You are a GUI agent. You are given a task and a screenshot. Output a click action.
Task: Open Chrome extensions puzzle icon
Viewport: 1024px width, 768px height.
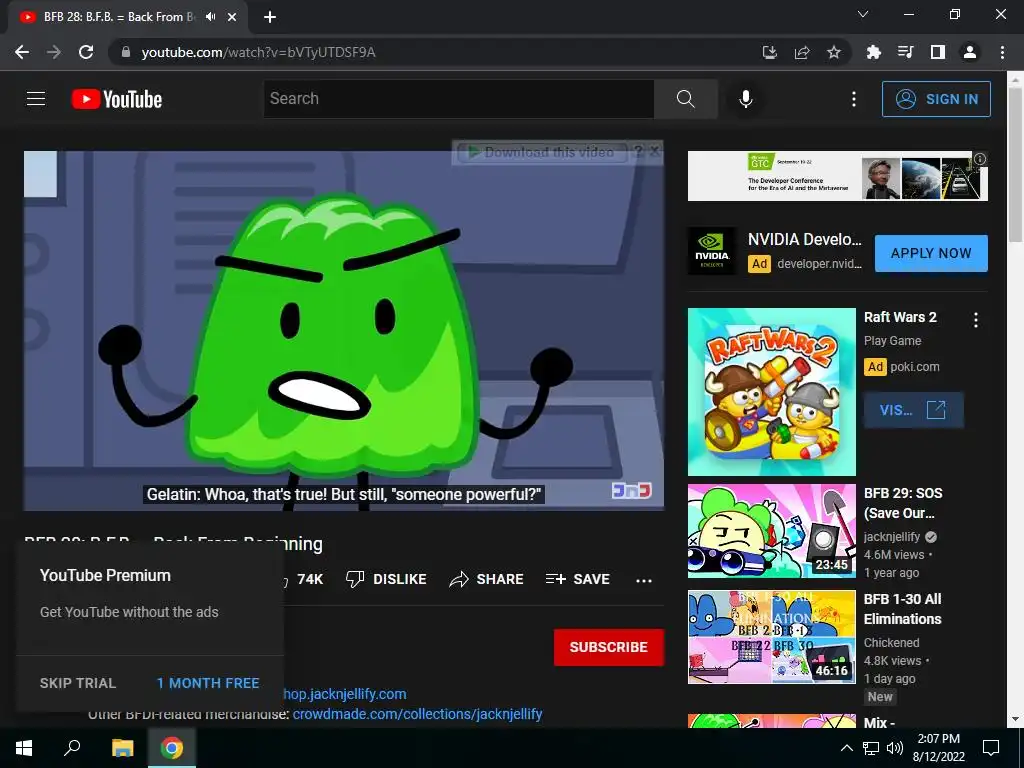[874, 52]
